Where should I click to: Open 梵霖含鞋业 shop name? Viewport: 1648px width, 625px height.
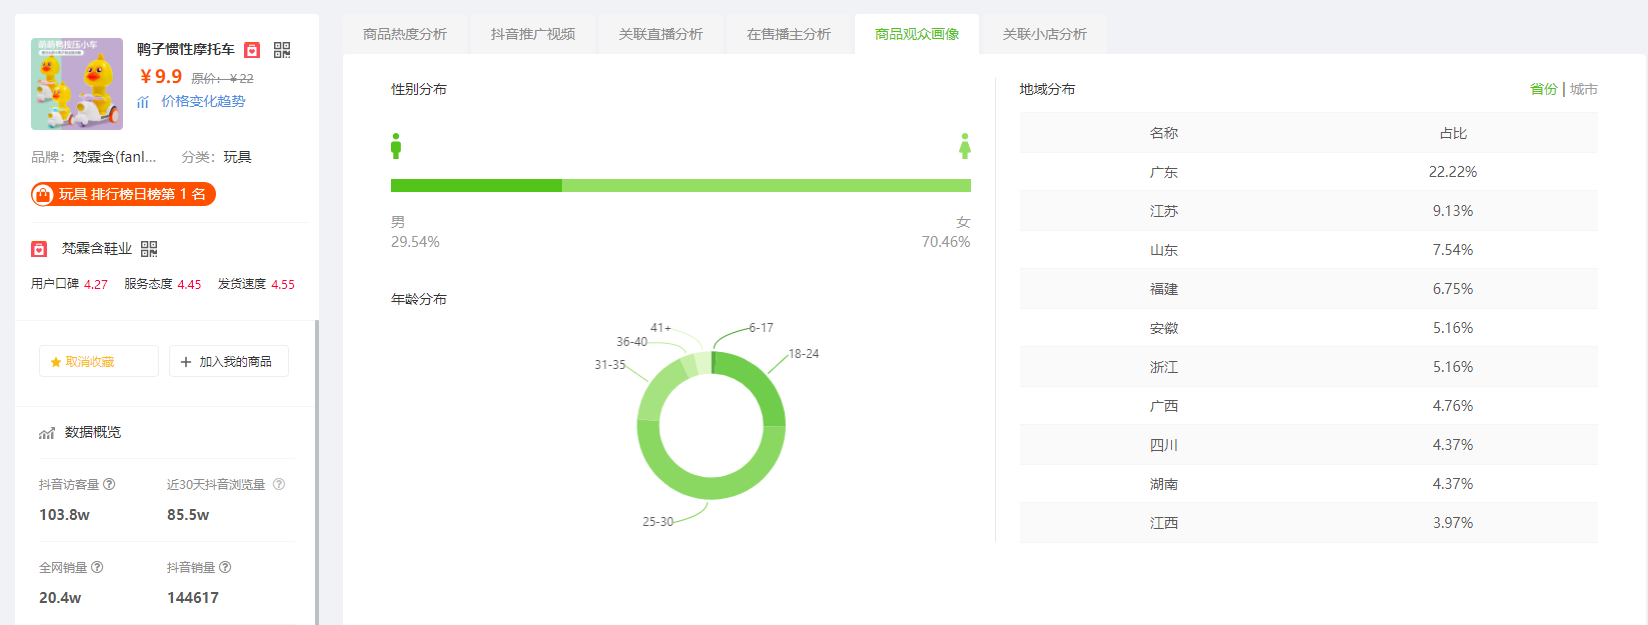pyautogui.click(x=97, y=249)
